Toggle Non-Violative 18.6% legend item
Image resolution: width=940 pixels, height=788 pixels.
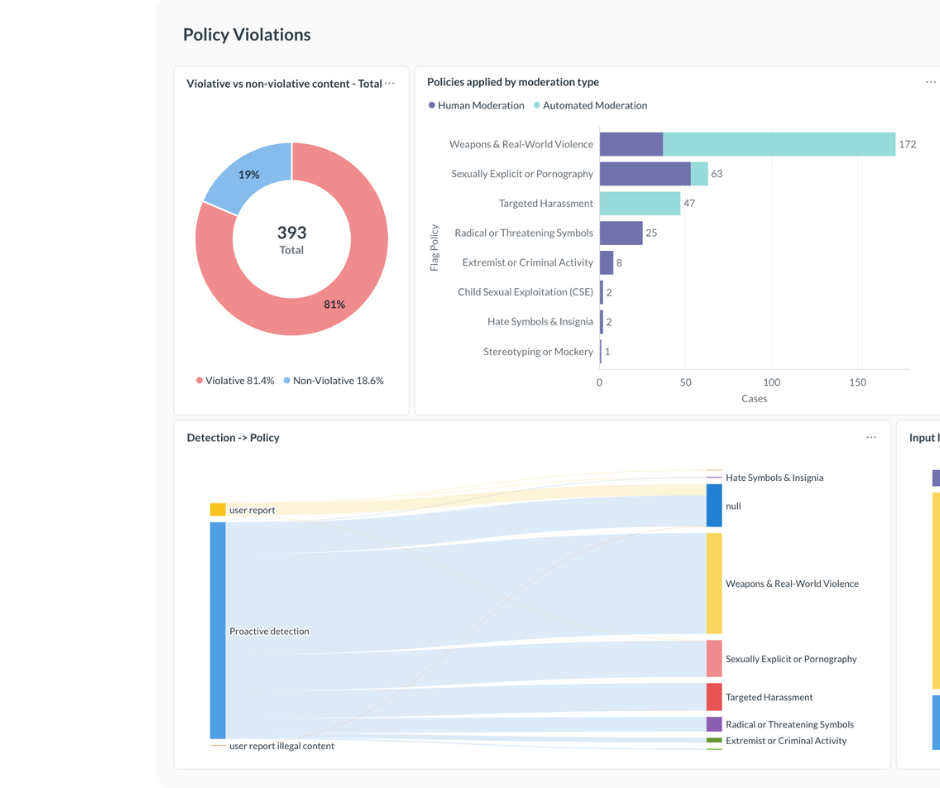[333, 380]
